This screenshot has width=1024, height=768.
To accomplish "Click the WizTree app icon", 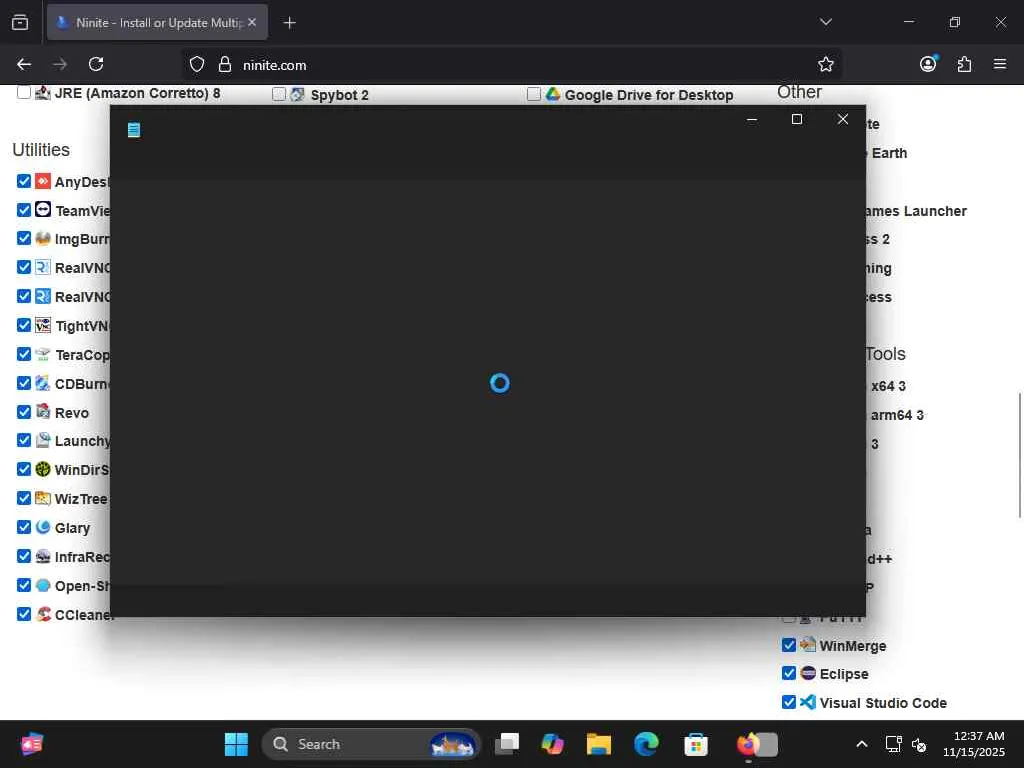I will tap(43, 498).
